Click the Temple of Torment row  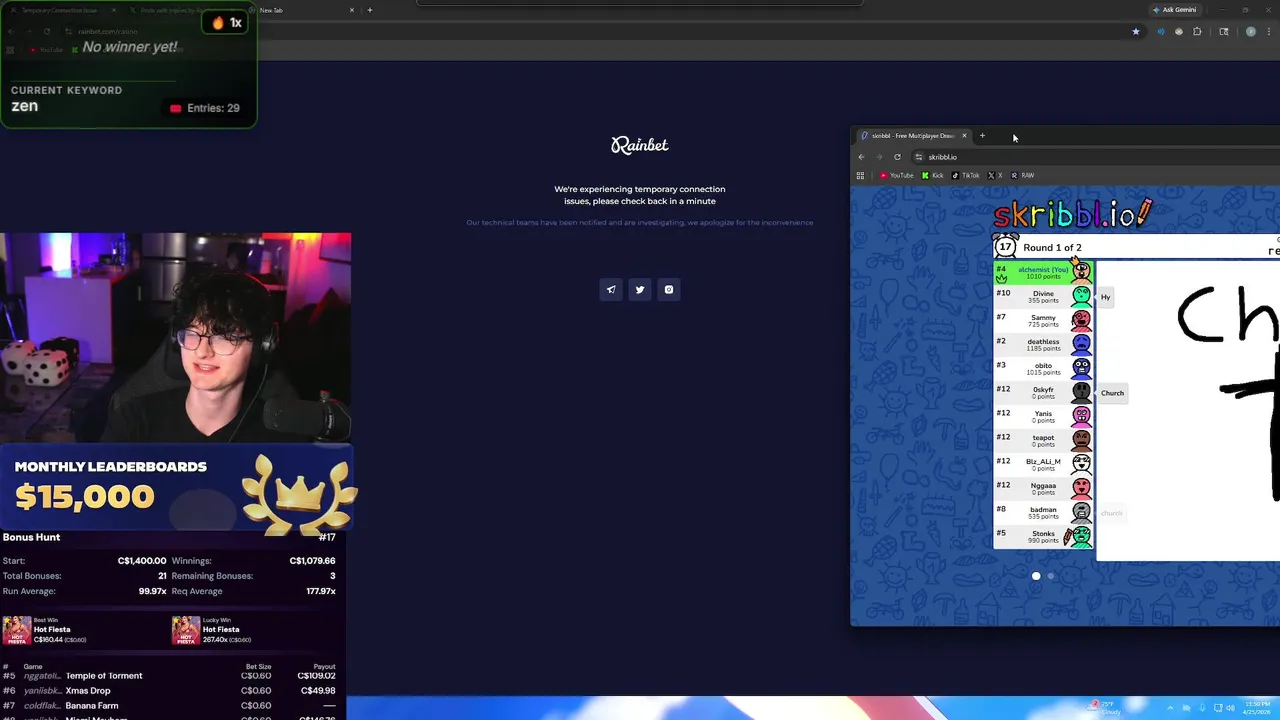coord(170,676)
